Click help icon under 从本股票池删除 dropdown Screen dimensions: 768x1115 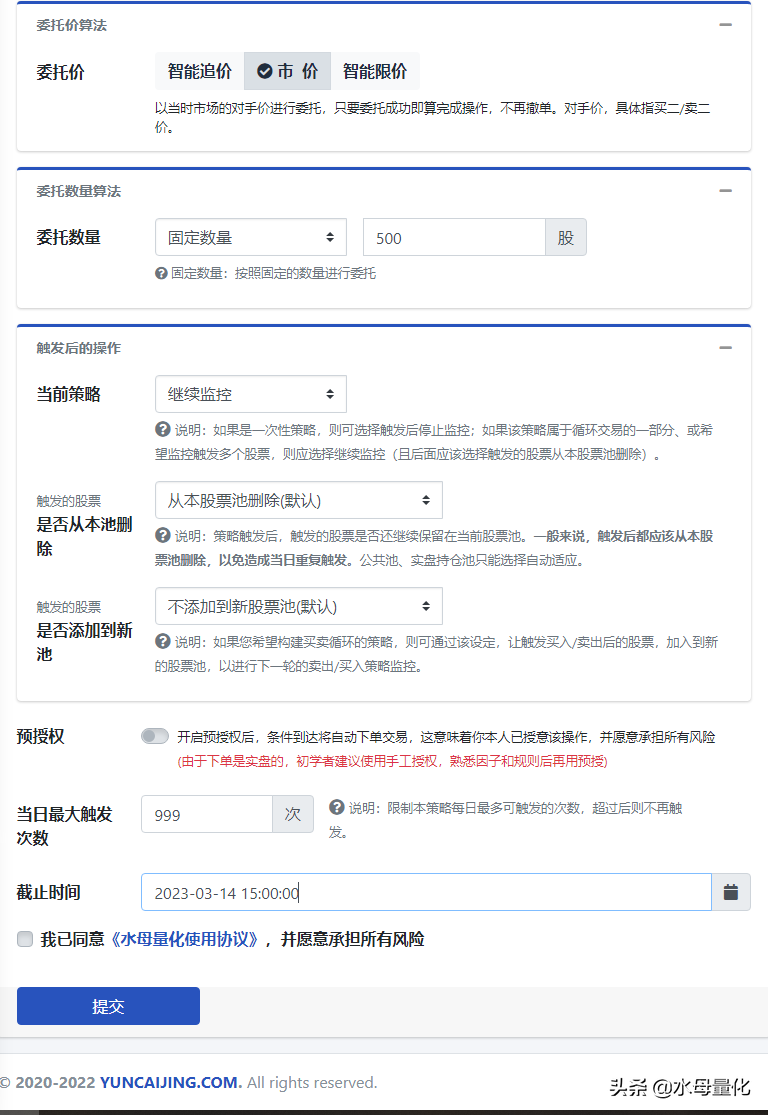click(163, 535)
